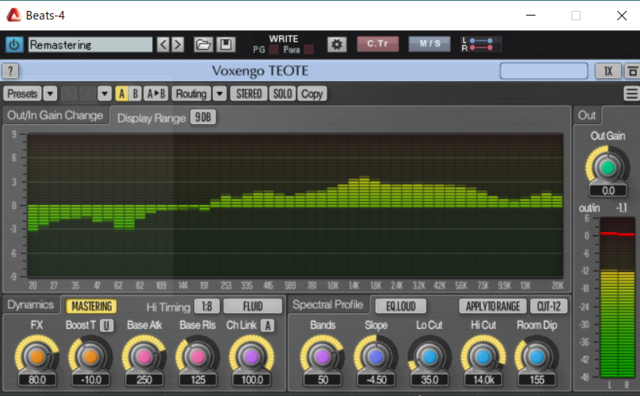Click the Out Gain 0.0 value field
Viewport: 640px width, 396px height.
coord(608,190)
